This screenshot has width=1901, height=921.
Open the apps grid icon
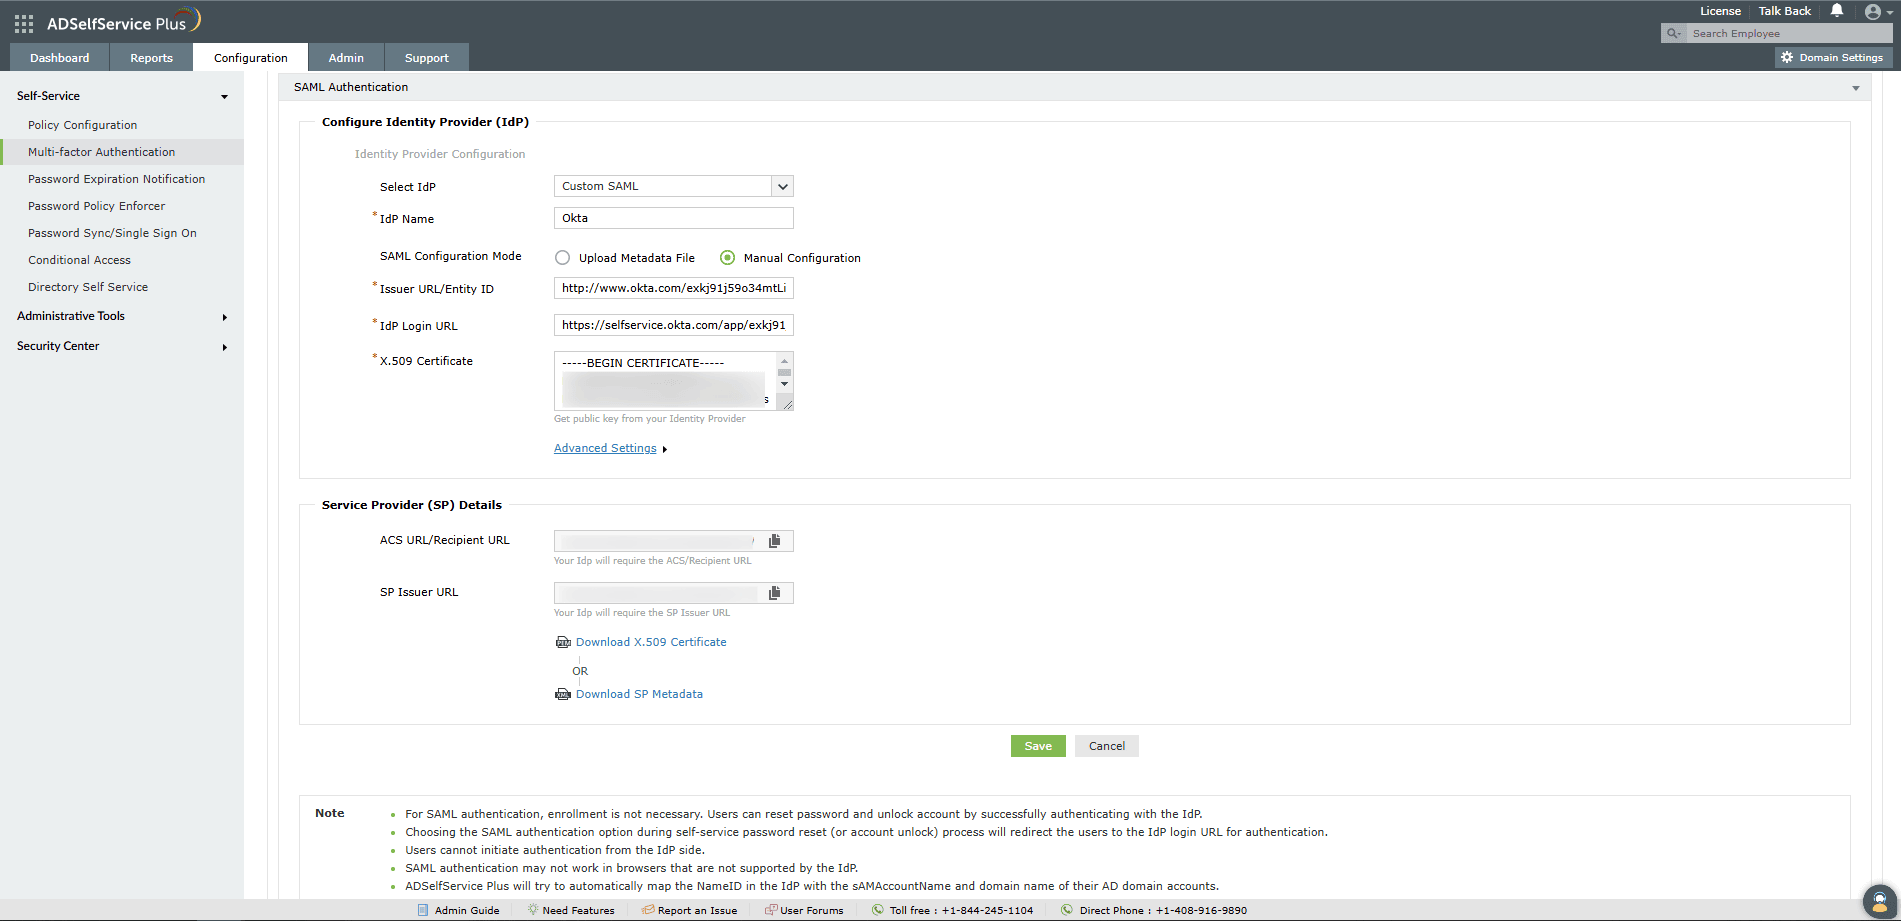point(24,23)
